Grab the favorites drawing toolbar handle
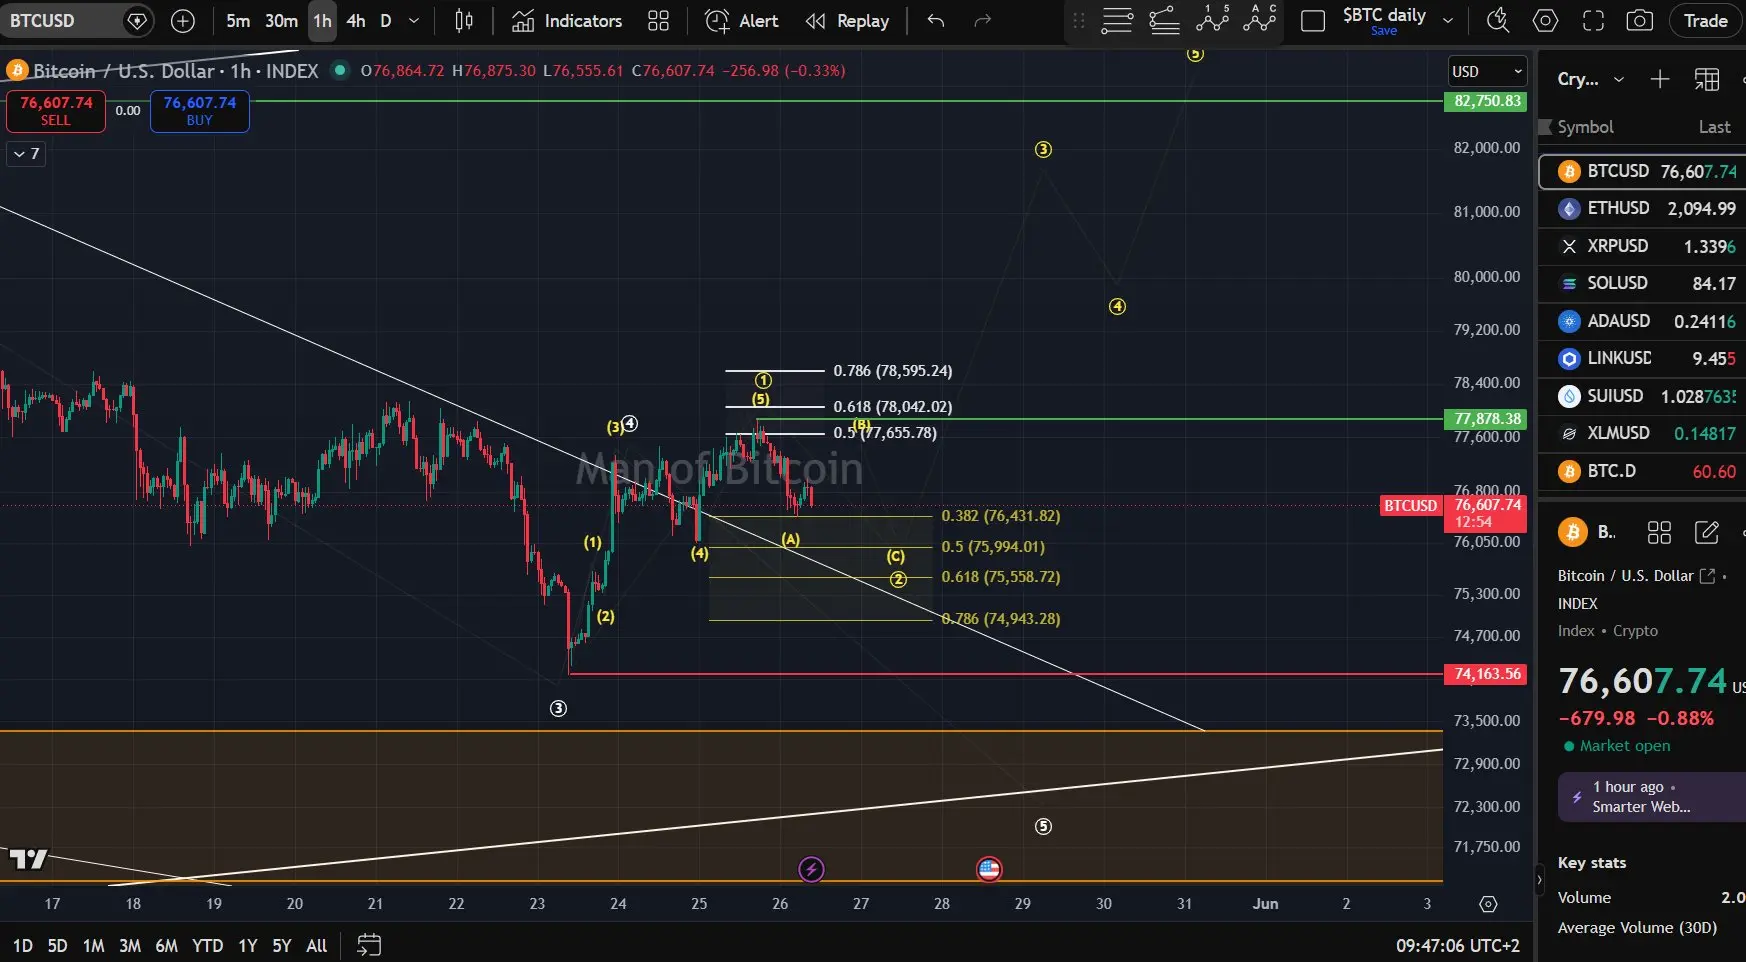 [1078, 21]
